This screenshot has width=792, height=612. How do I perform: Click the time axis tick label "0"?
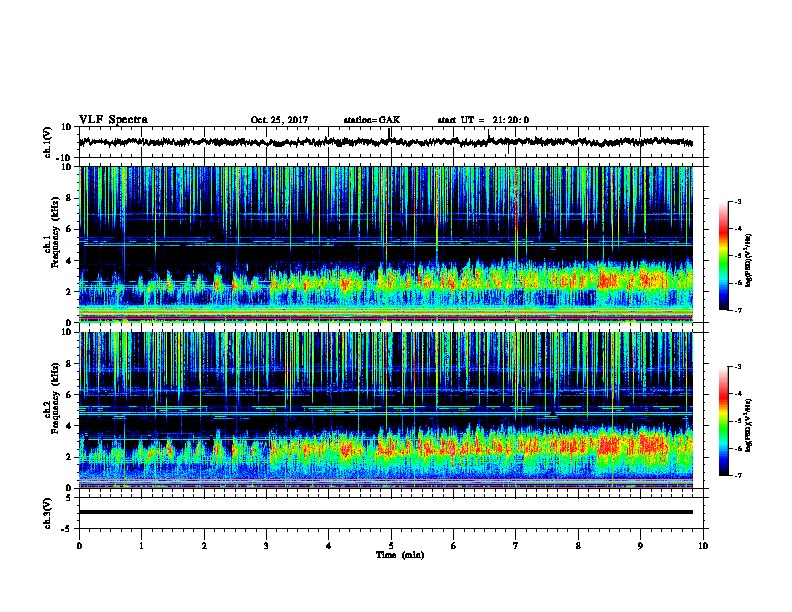click(x=79, y=546)
